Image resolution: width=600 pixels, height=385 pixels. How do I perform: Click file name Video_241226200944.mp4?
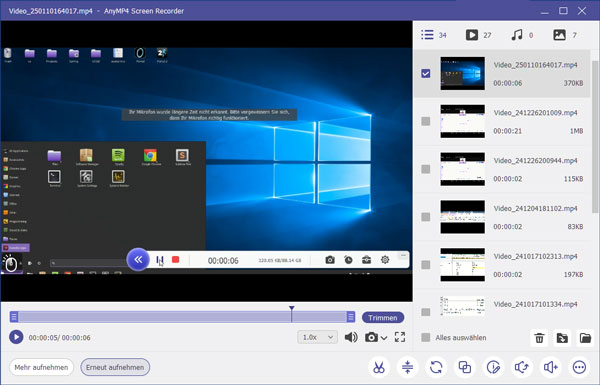[x=535, y=161]
